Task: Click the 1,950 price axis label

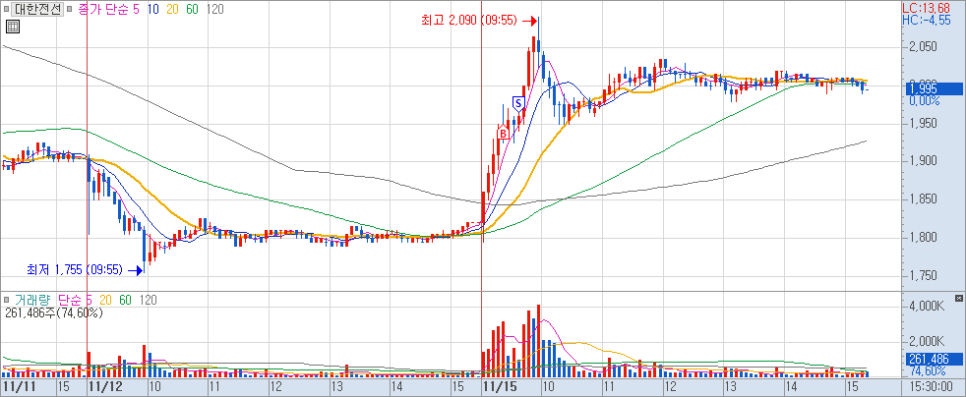Action: coord(923,123)
